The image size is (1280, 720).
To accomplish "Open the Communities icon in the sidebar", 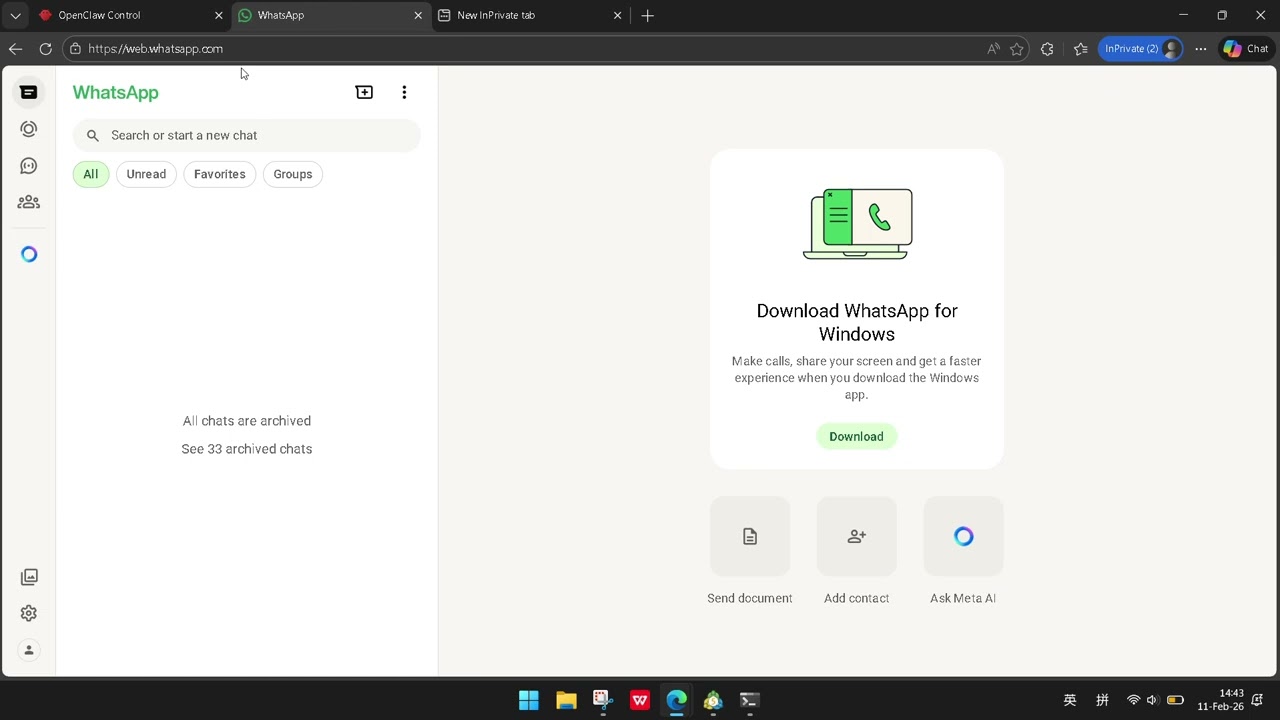I will 29,202.
